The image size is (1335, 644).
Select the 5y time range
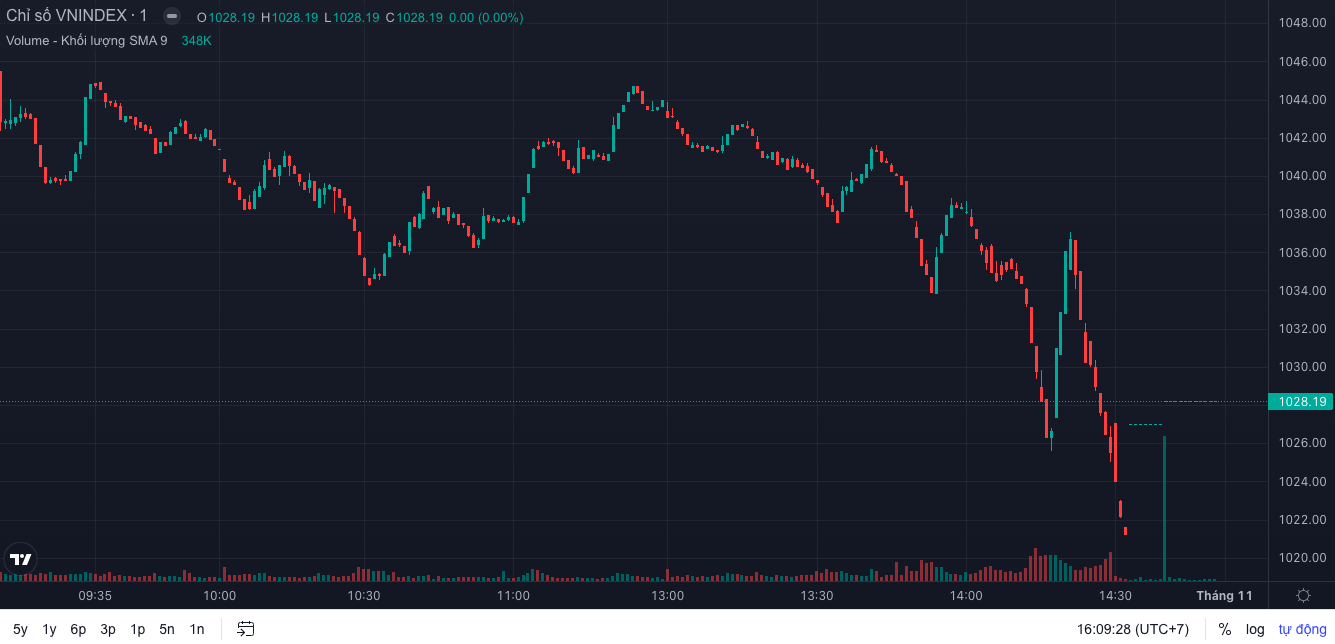pyautogui.click(x=20, y=629)
